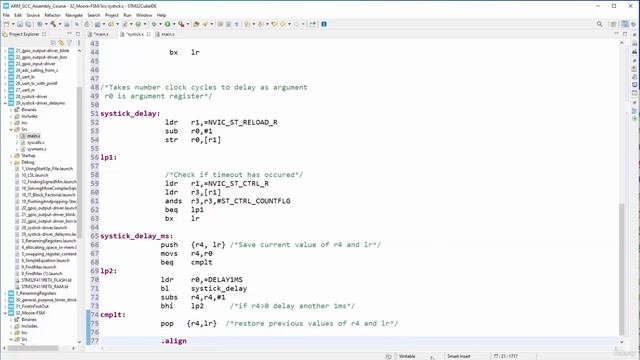Viewport: 640px width, 360px height.
Task: Expand the 21_gpio_output-driver_blink project
Action: click(5, 51)
